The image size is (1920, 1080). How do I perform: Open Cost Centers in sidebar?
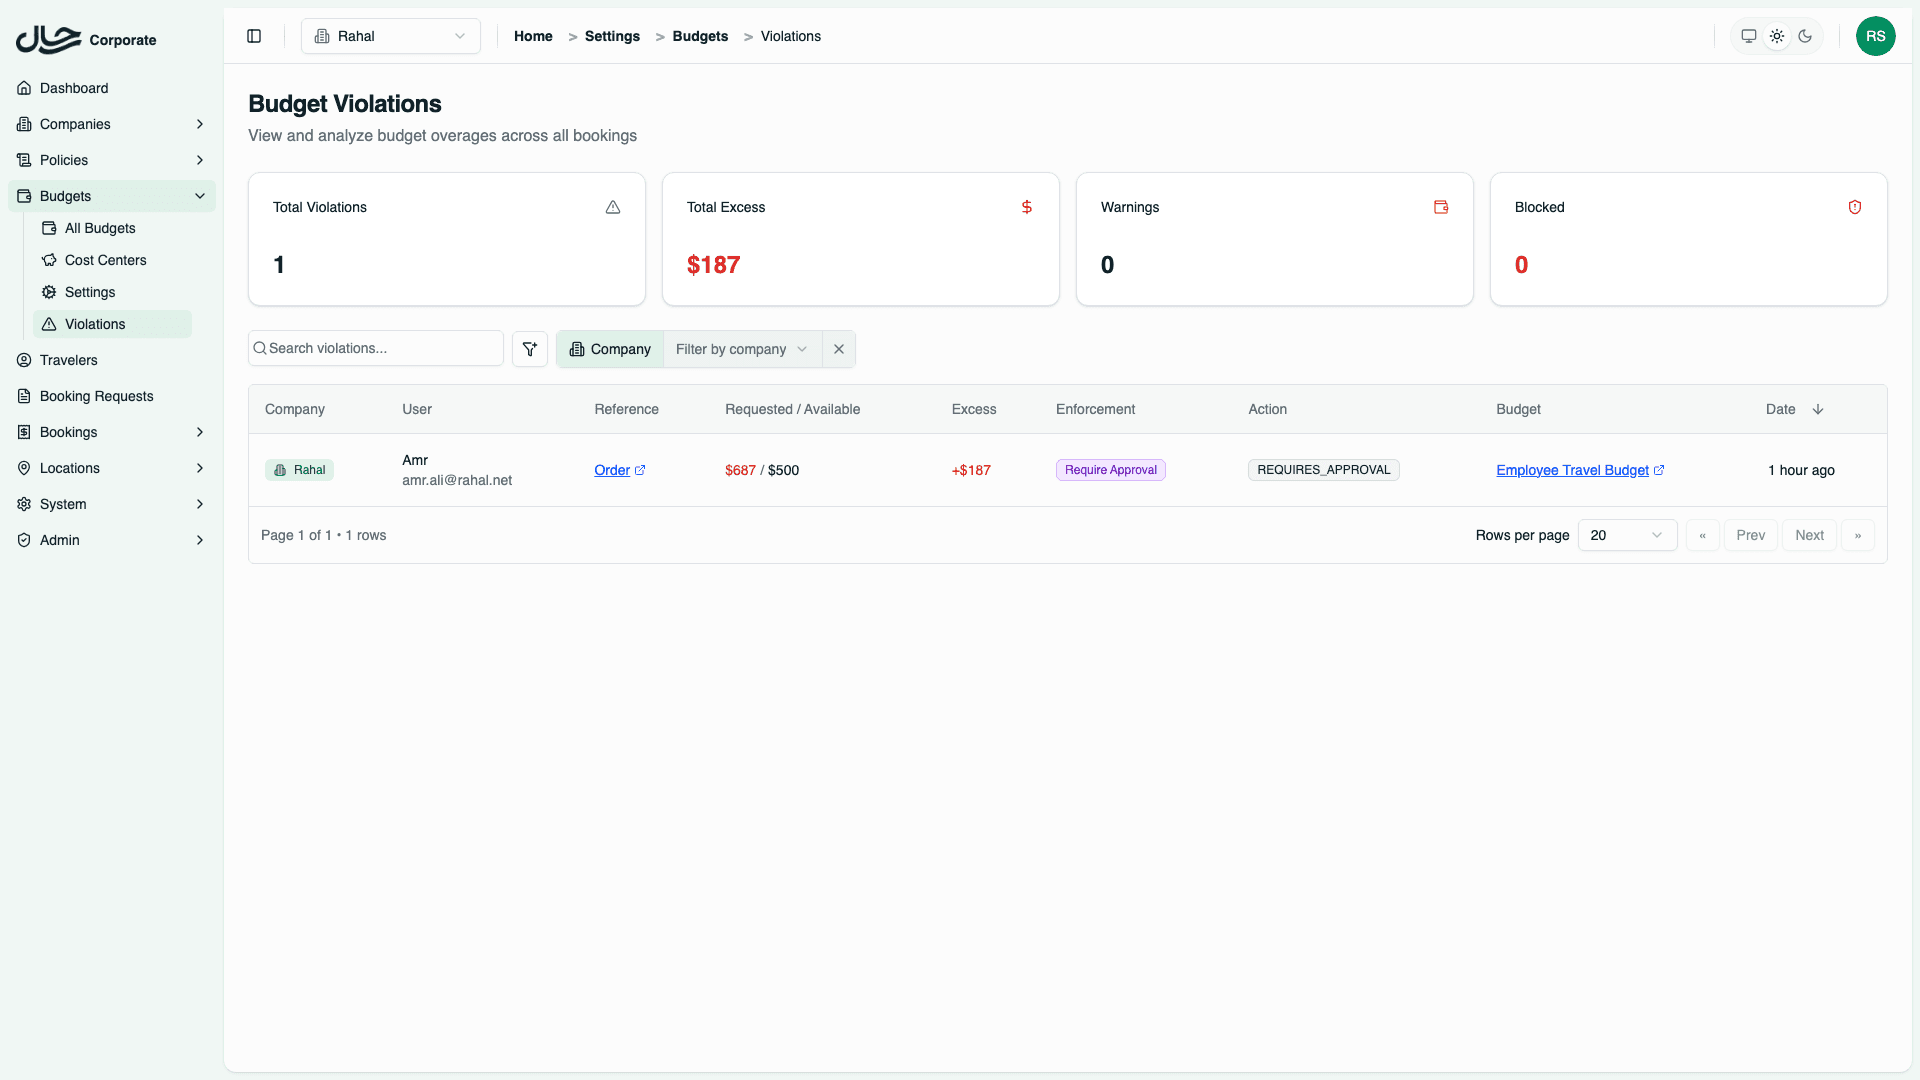pos(105,260)
